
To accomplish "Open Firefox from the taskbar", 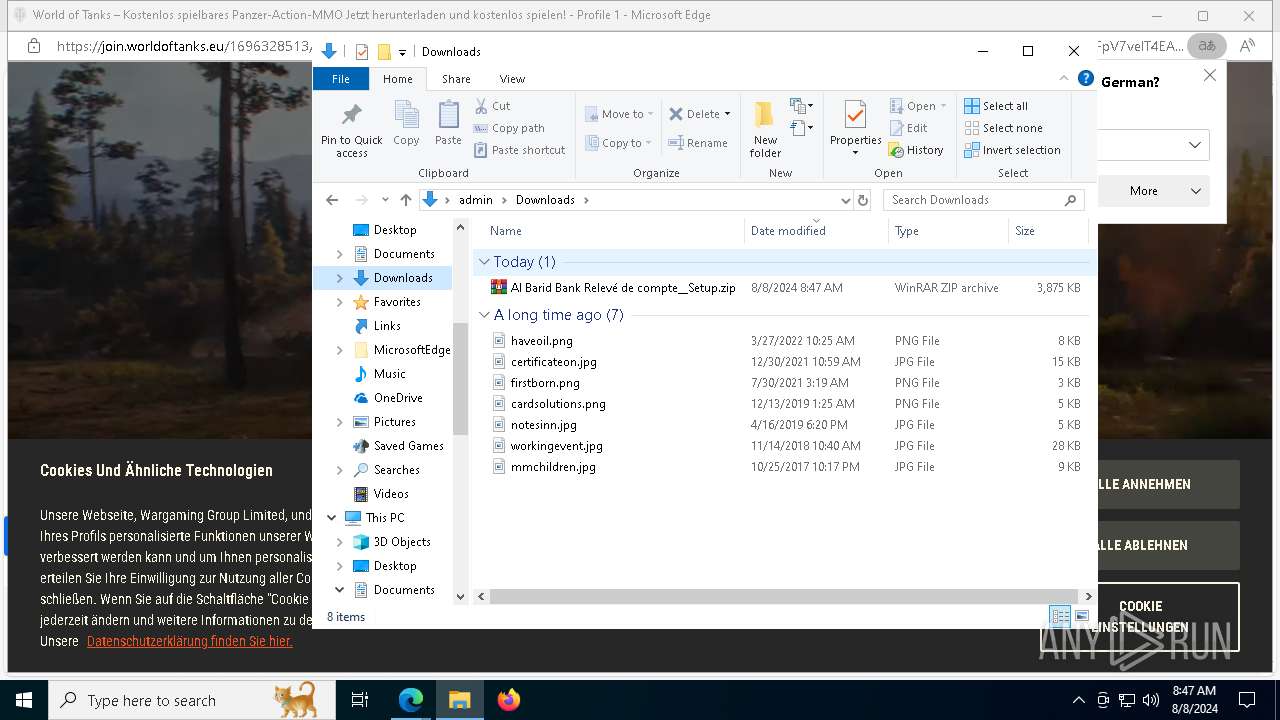I will point(508,700).
